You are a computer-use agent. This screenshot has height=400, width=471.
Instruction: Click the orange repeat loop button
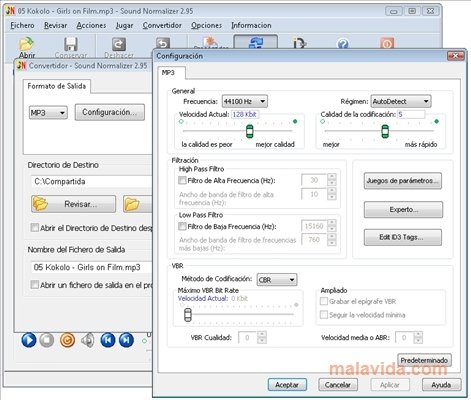point(67,340)
